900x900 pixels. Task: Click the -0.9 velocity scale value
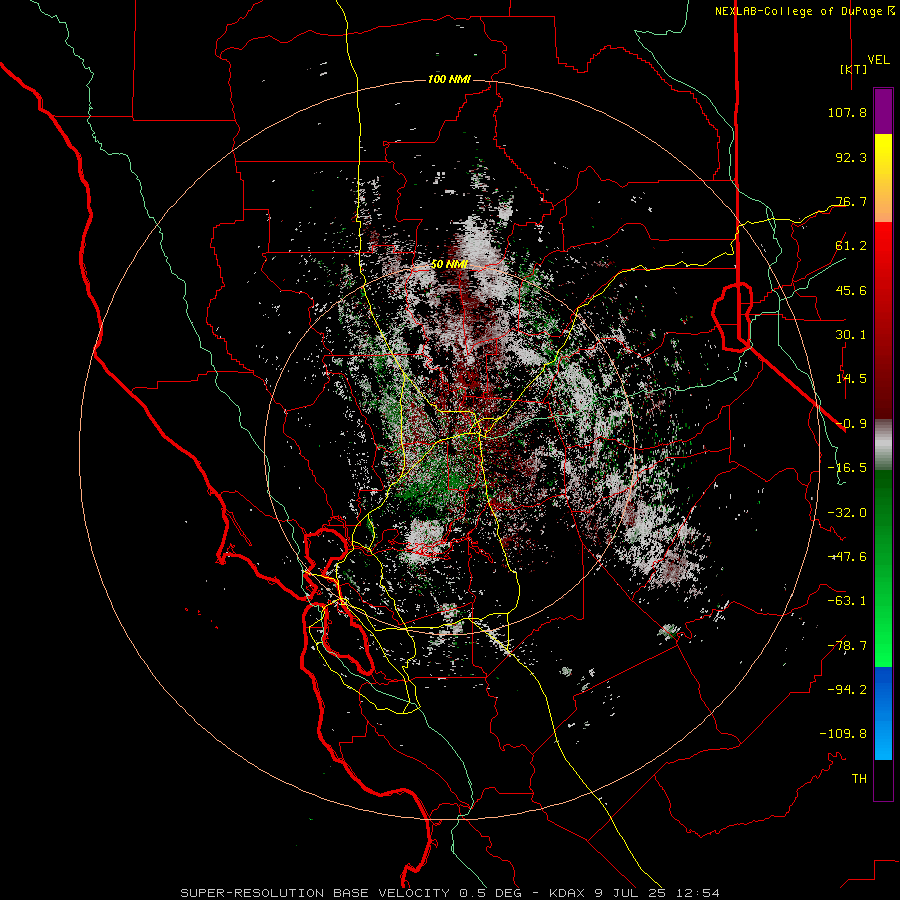point(851,424)
